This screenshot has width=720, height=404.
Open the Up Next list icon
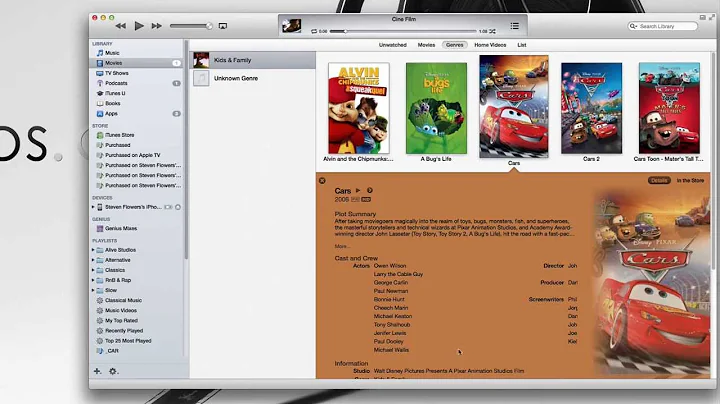(515, 26)
